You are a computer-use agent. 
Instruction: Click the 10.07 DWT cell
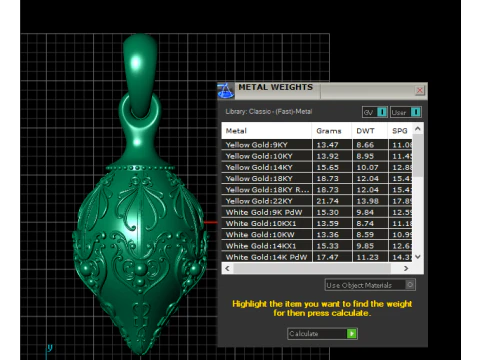click(x=370, y=167)
